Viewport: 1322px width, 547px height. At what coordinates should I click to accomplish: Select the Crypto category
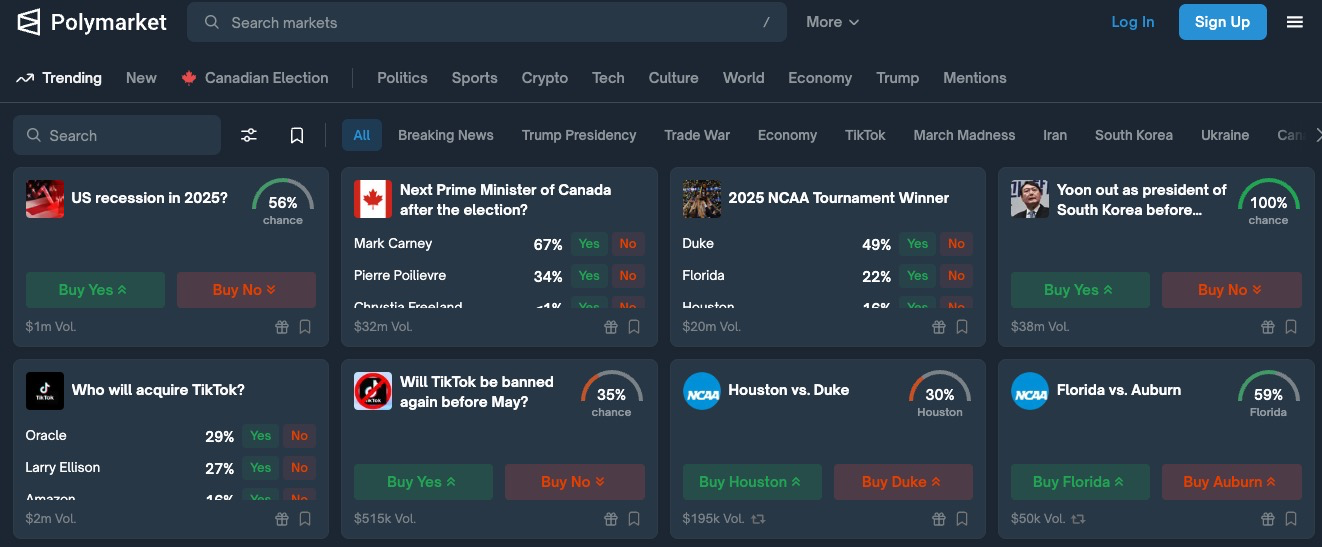[544, 78]
